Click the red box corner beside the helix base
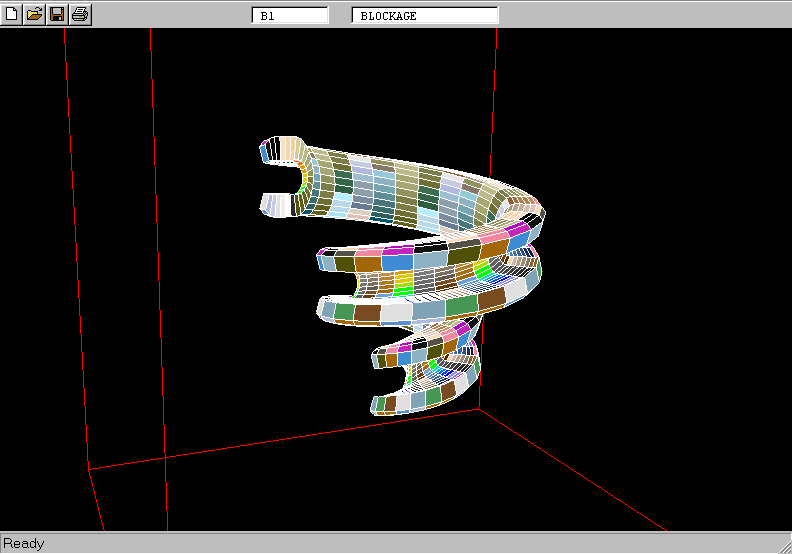 coord(478,408)
